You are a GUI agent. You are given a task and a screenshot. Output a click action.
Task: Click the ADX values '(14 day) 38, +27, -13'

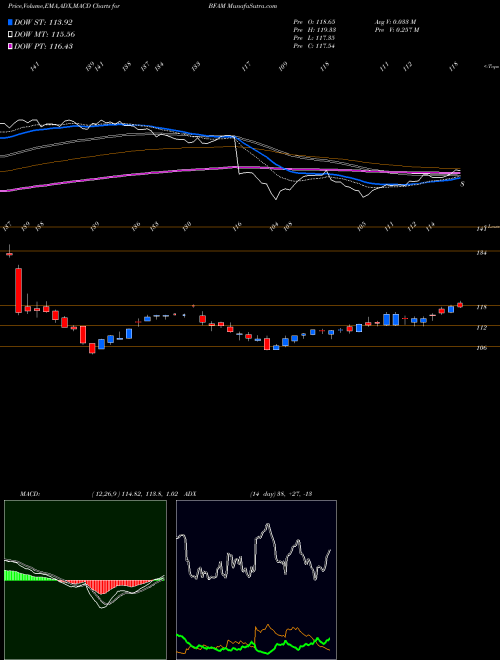[280, 494]
